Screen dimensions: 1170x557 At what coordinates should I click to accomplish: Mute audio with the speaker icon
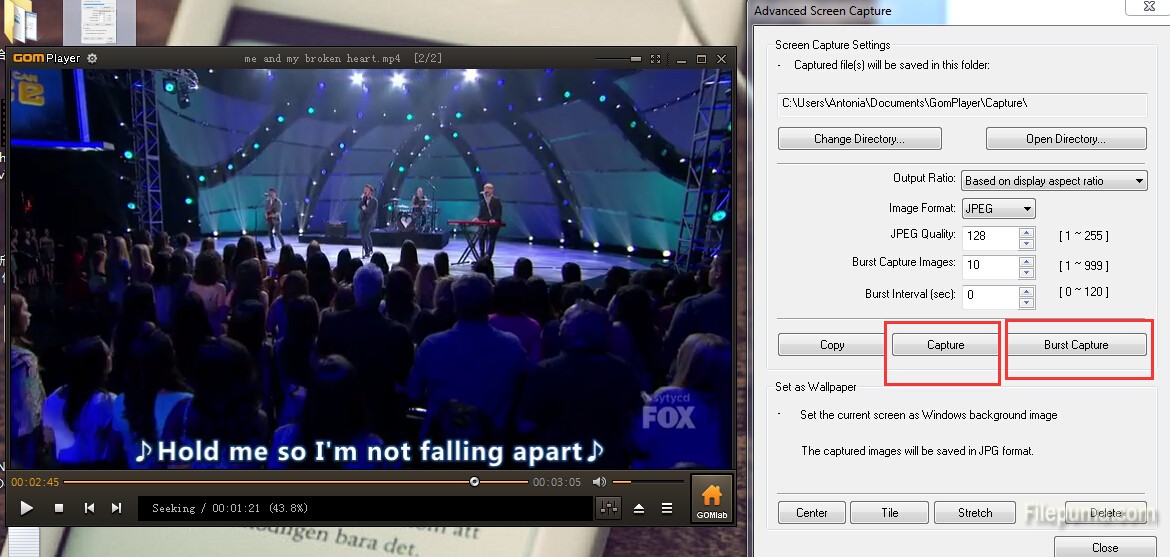599,482
